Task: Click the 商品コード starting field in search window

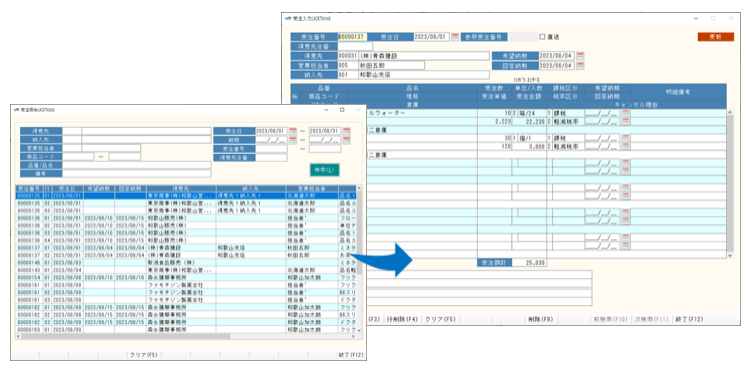Action: click(78, 156)
